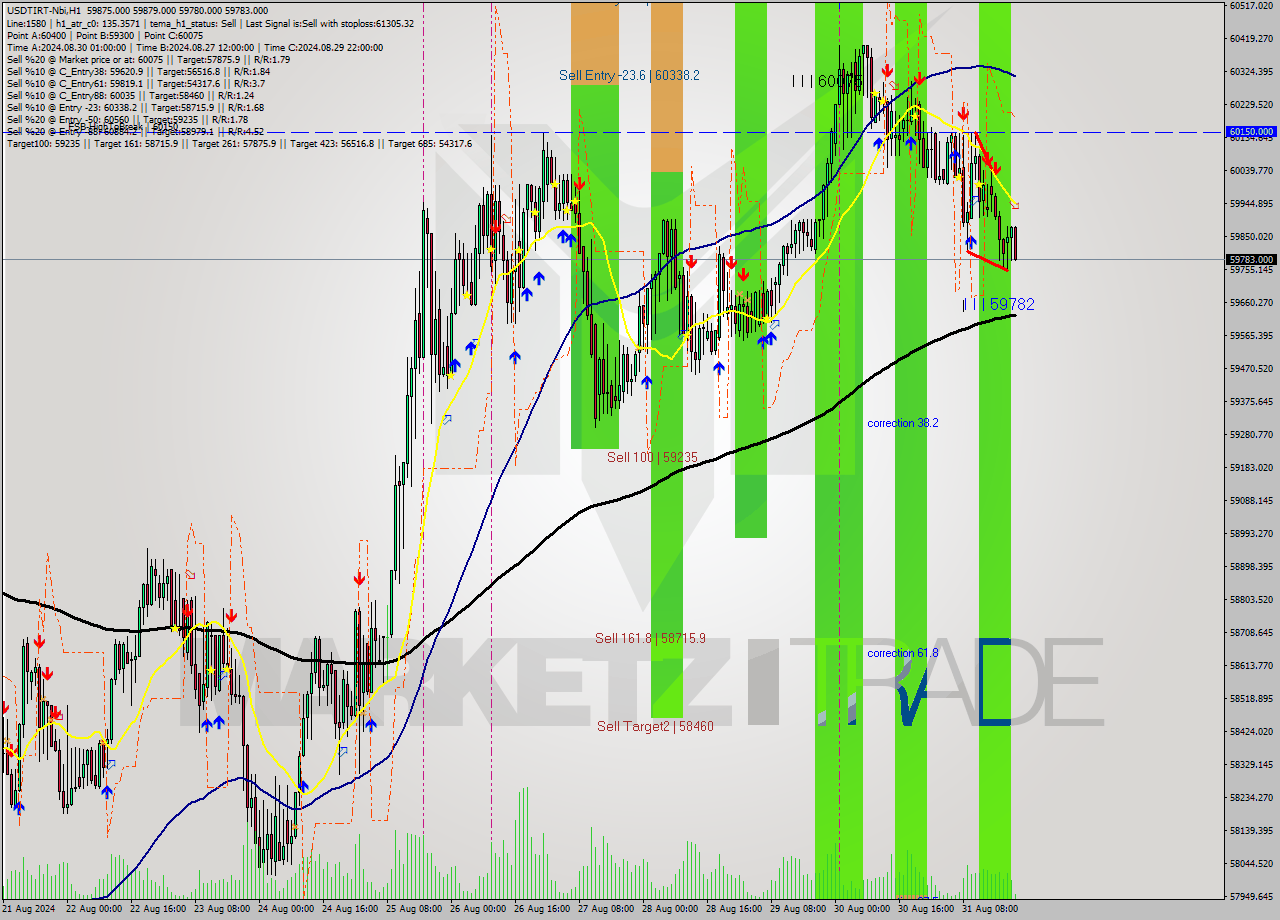Click the 'Sell %10 @ Entry -23: 60338.2' line
The image size is (1280, 920).
point(135,107)
